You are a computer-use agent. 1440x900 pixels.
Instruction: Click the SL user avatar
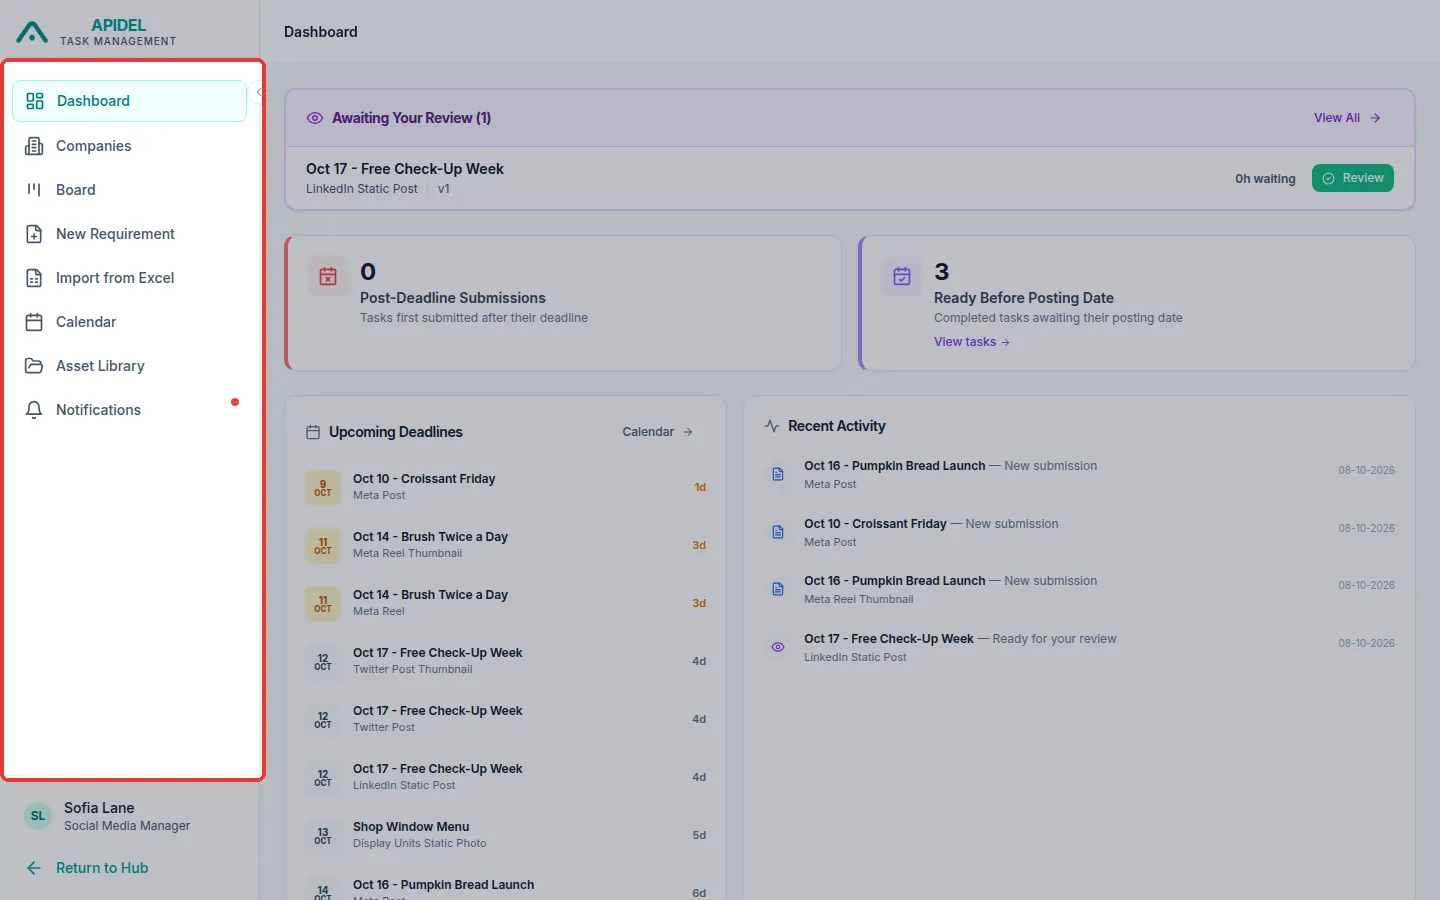pyautogui.click(x=38, y=816)
